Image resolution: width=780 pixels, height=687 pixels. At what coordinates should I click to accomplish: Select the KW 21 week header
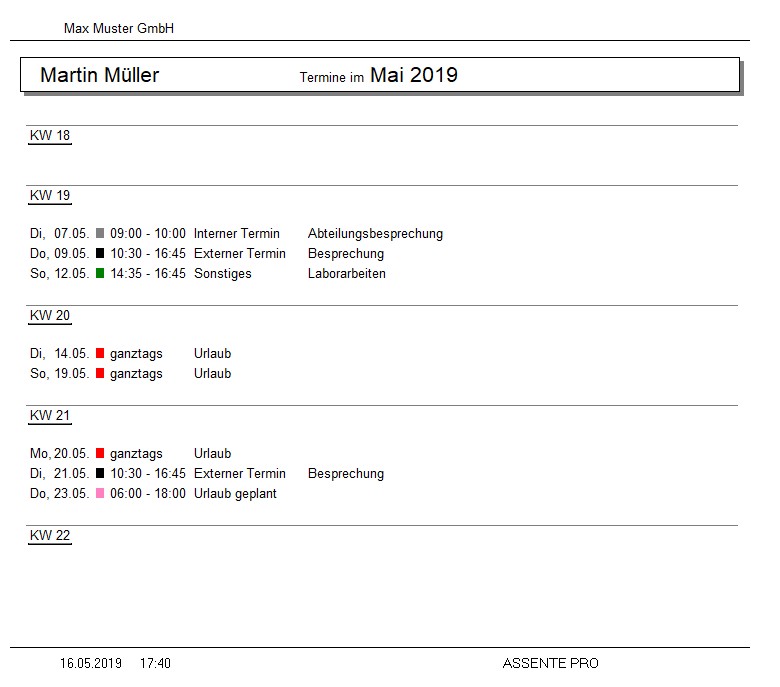pyautogui.click(x=50, y=415)
